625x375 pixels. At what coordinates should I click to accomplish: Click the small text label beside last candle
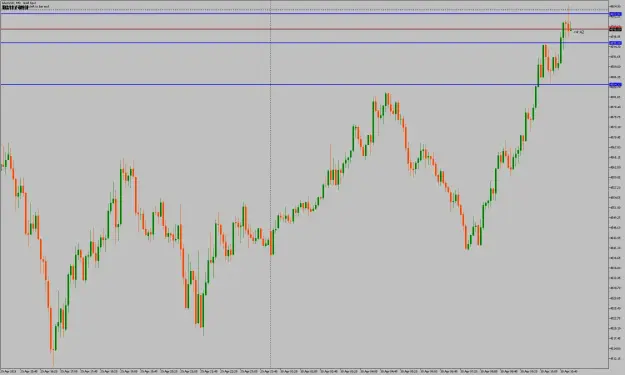(579, 32)
